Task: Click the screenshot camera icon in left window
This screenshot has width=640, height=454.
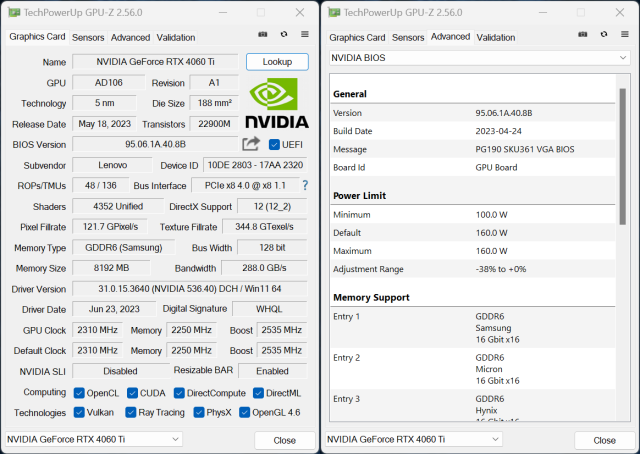Action: coord(263,37)
